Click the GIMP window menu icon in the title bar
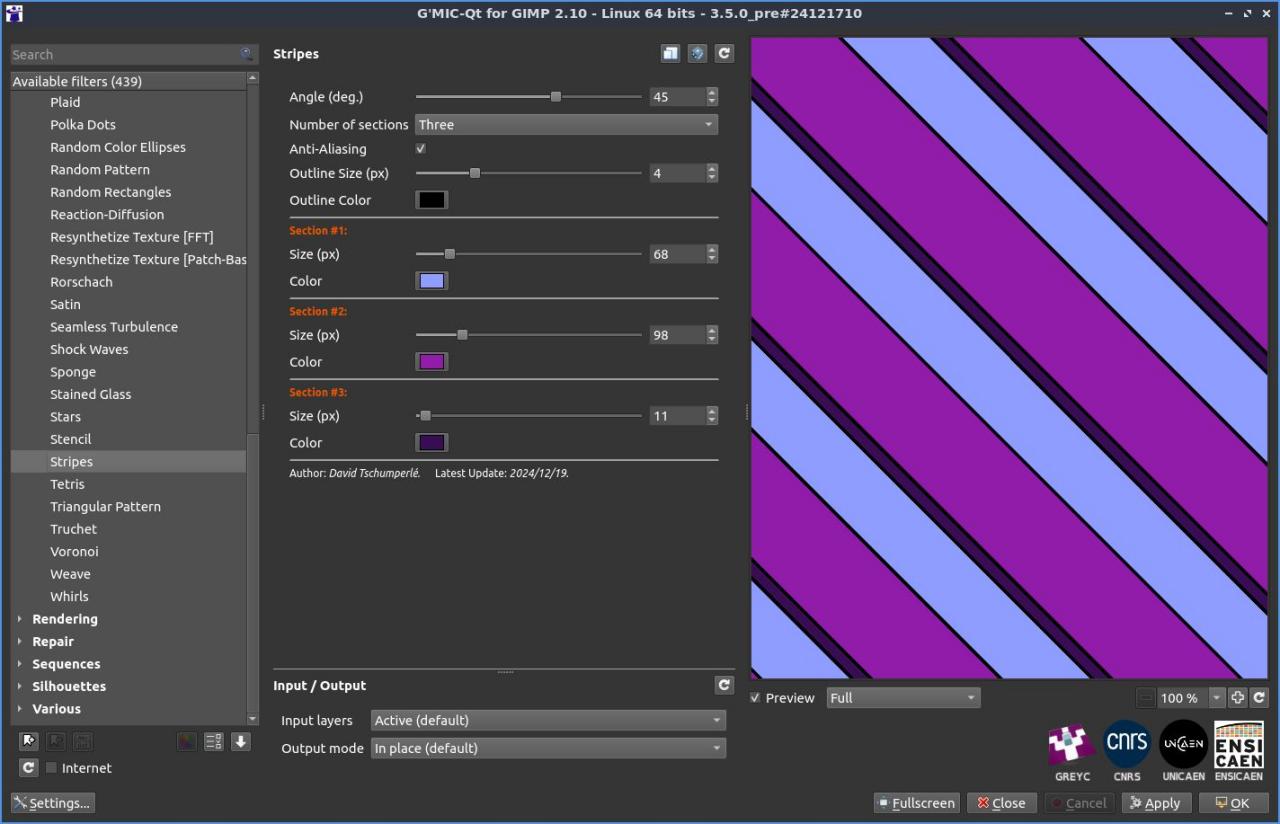 point(13,13)
